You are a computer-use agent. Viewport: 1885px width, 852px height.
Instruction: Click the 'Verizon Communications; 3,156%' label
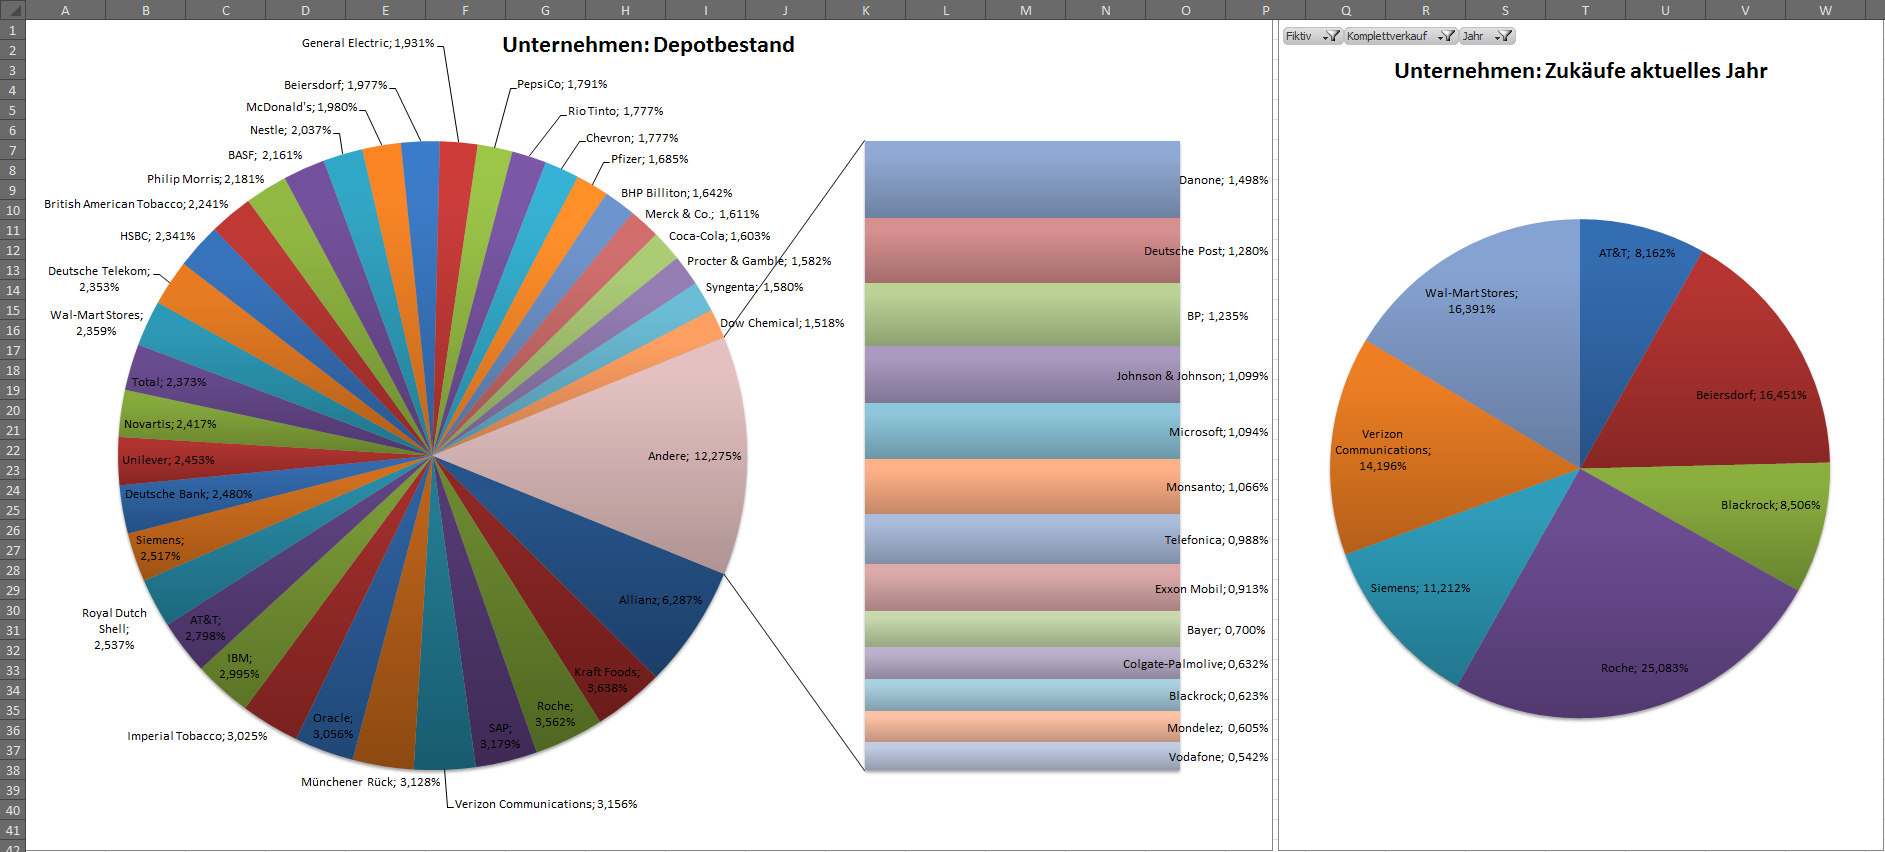(x=546, y=804)
